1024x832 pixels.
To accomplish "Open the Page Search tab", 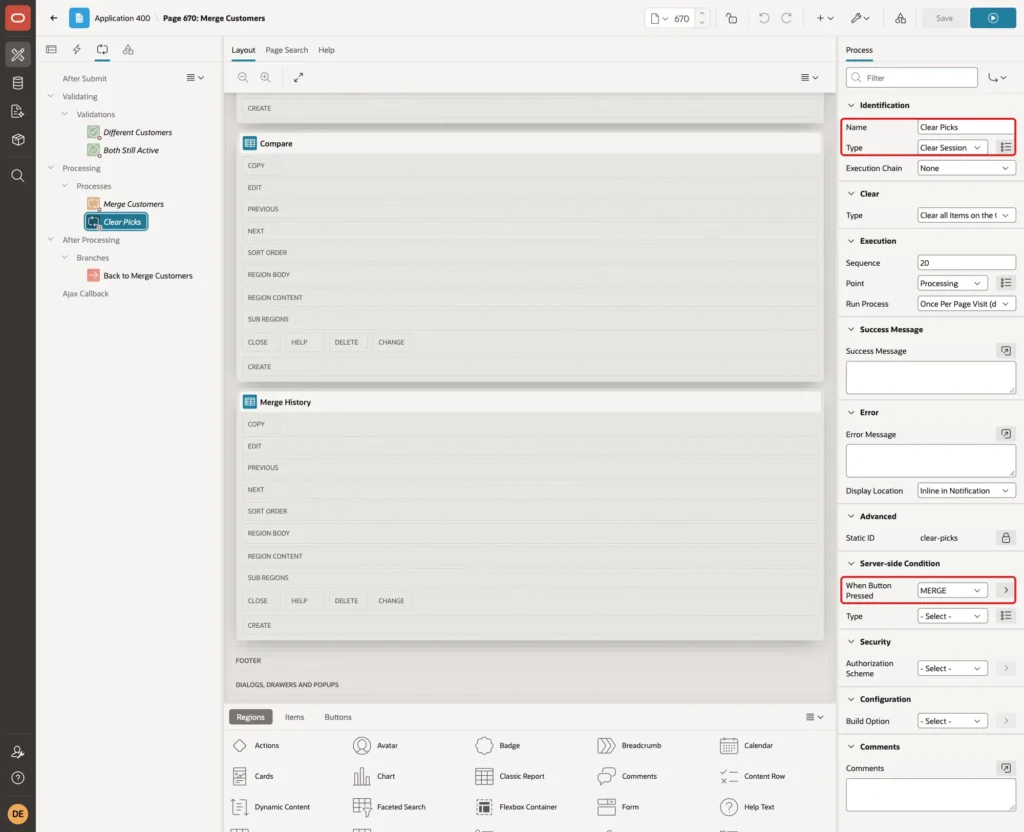I will [286, 50].
